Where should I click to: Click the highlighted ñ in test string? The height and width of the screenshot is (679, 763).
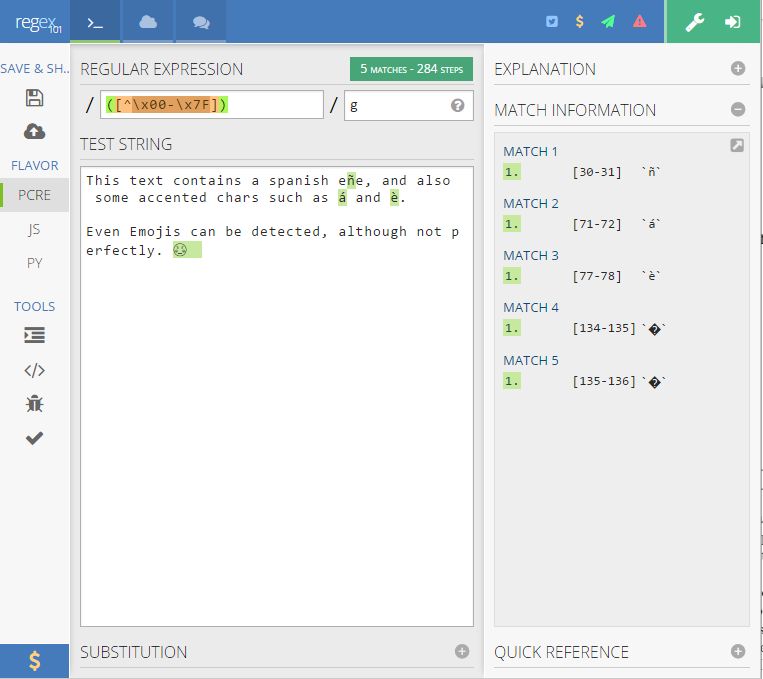coord(351,181)
